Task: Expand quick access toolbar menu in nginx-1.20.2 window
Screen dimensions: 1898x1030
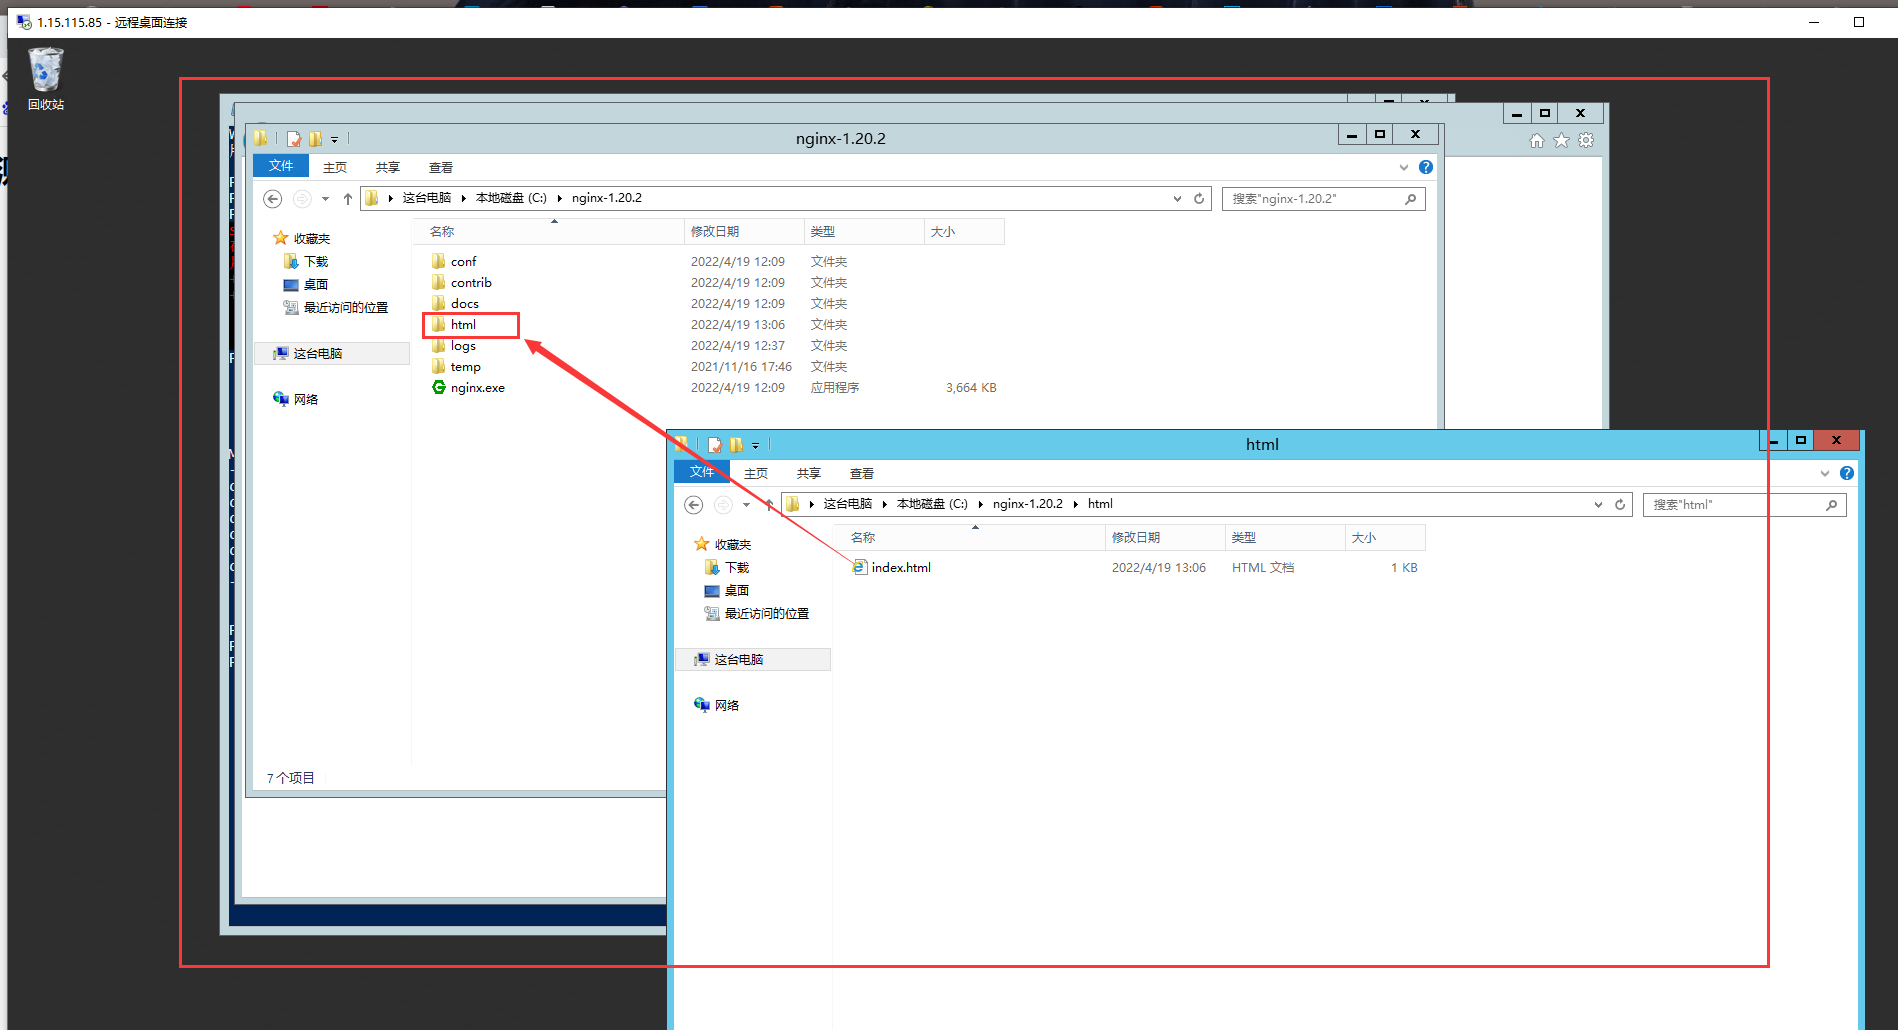Action: 334,140
